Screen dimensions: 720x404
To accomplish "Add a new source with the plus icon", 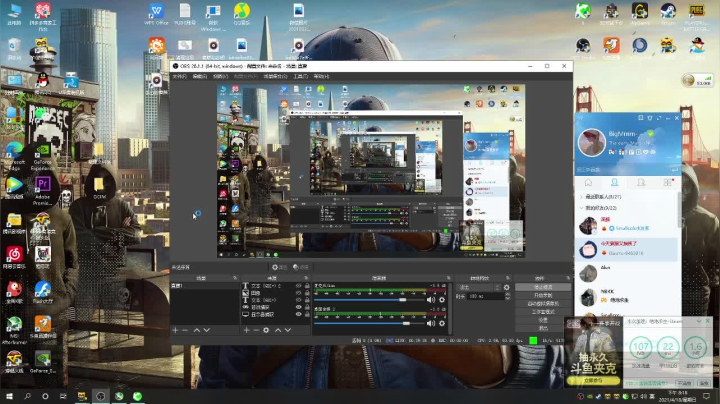I will [x=246, y=330].
